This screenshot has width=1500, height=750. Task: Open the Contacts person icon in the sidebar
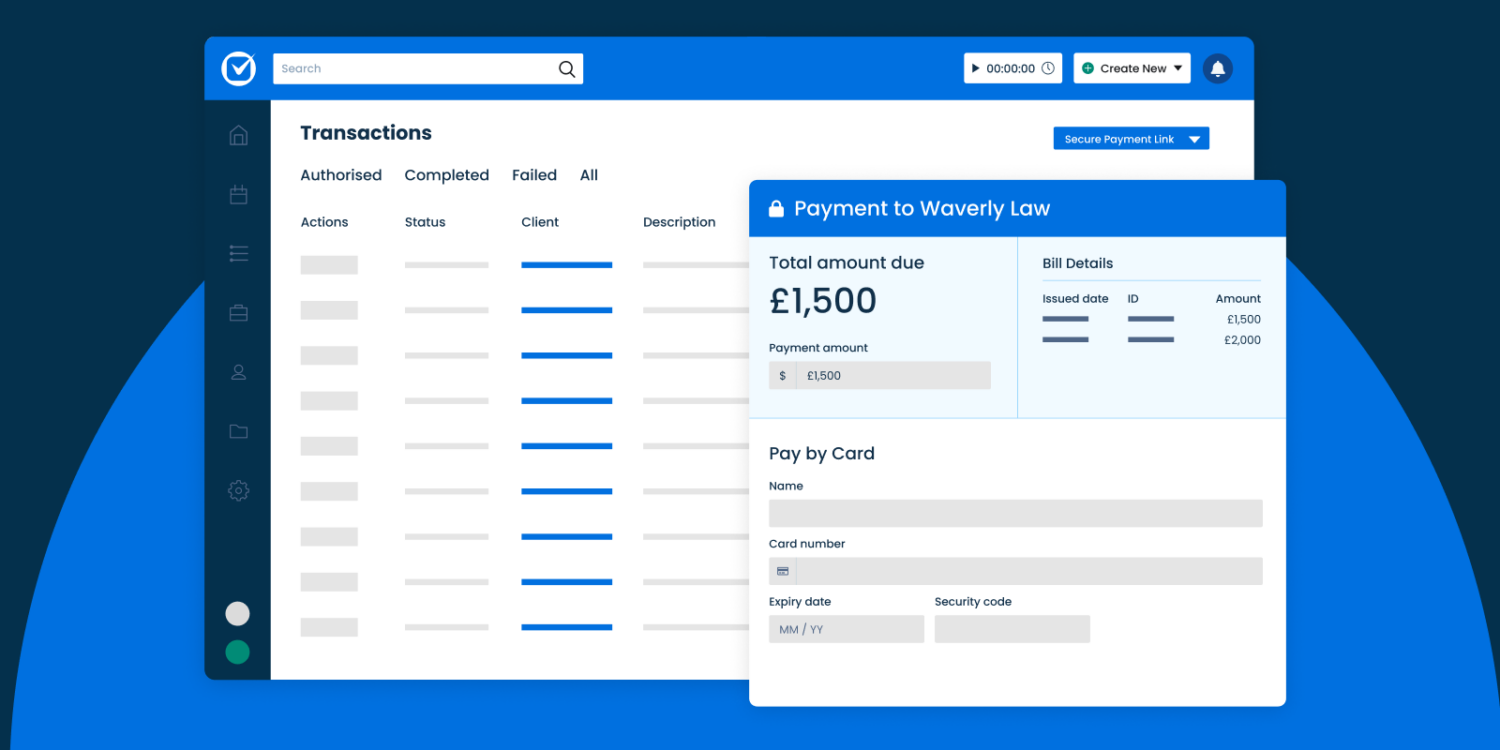pos(238,371)
